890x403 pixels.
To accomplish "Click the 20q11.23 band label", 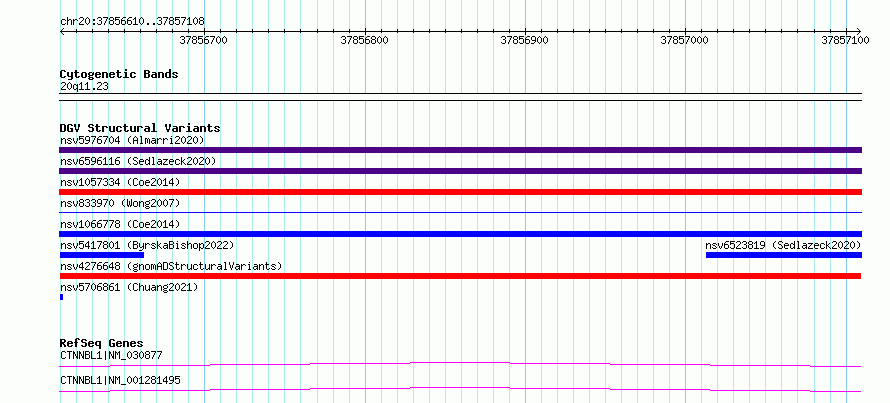I will [x=84, y=86].
